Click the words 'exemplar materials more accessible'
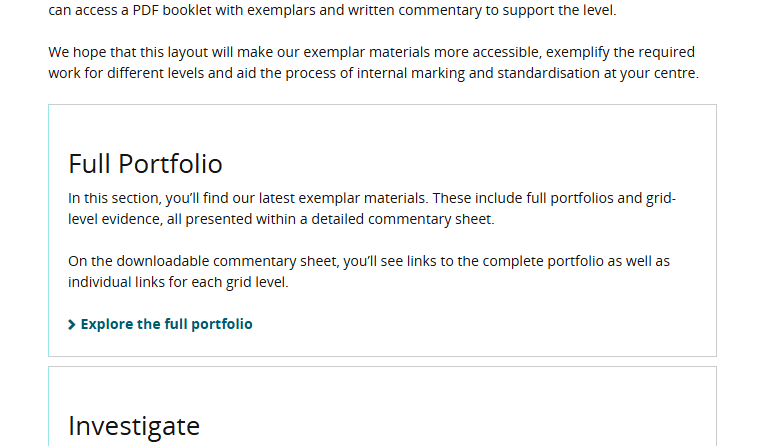773x446 pixels. pyautogui.click(x=379, y=52)
